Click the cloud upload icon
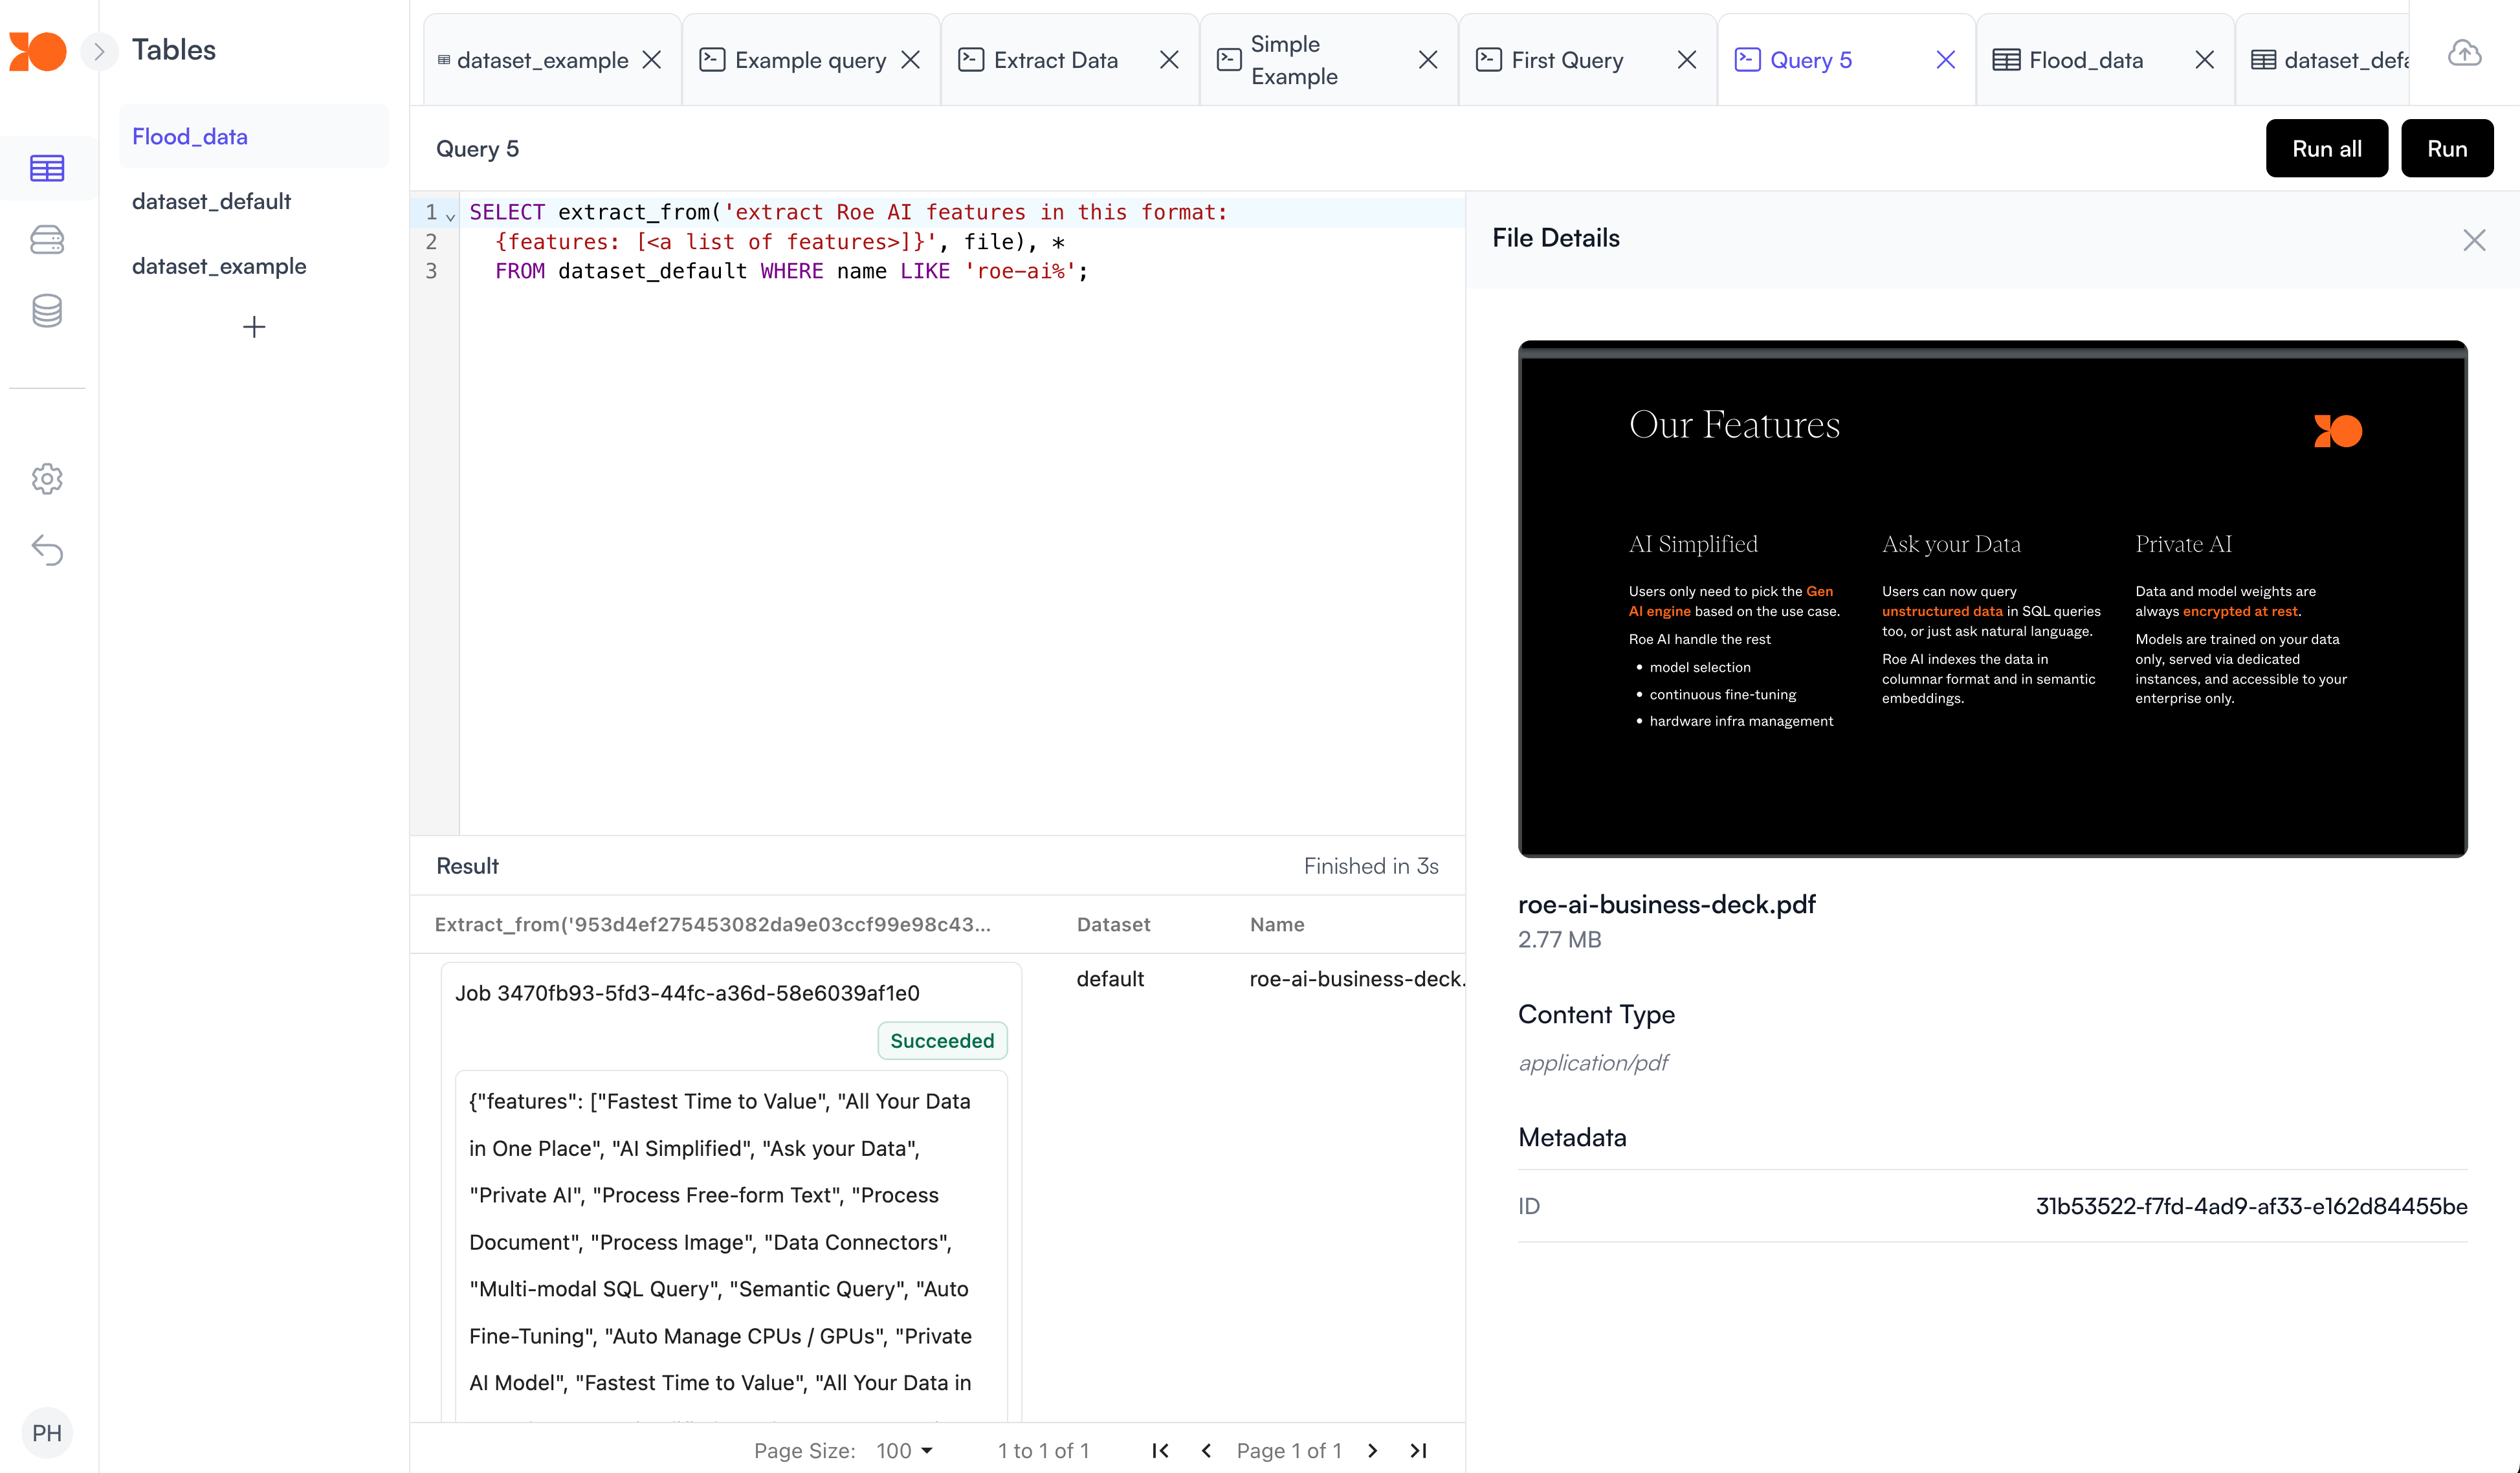2520x1473 pixels. 2464,53
